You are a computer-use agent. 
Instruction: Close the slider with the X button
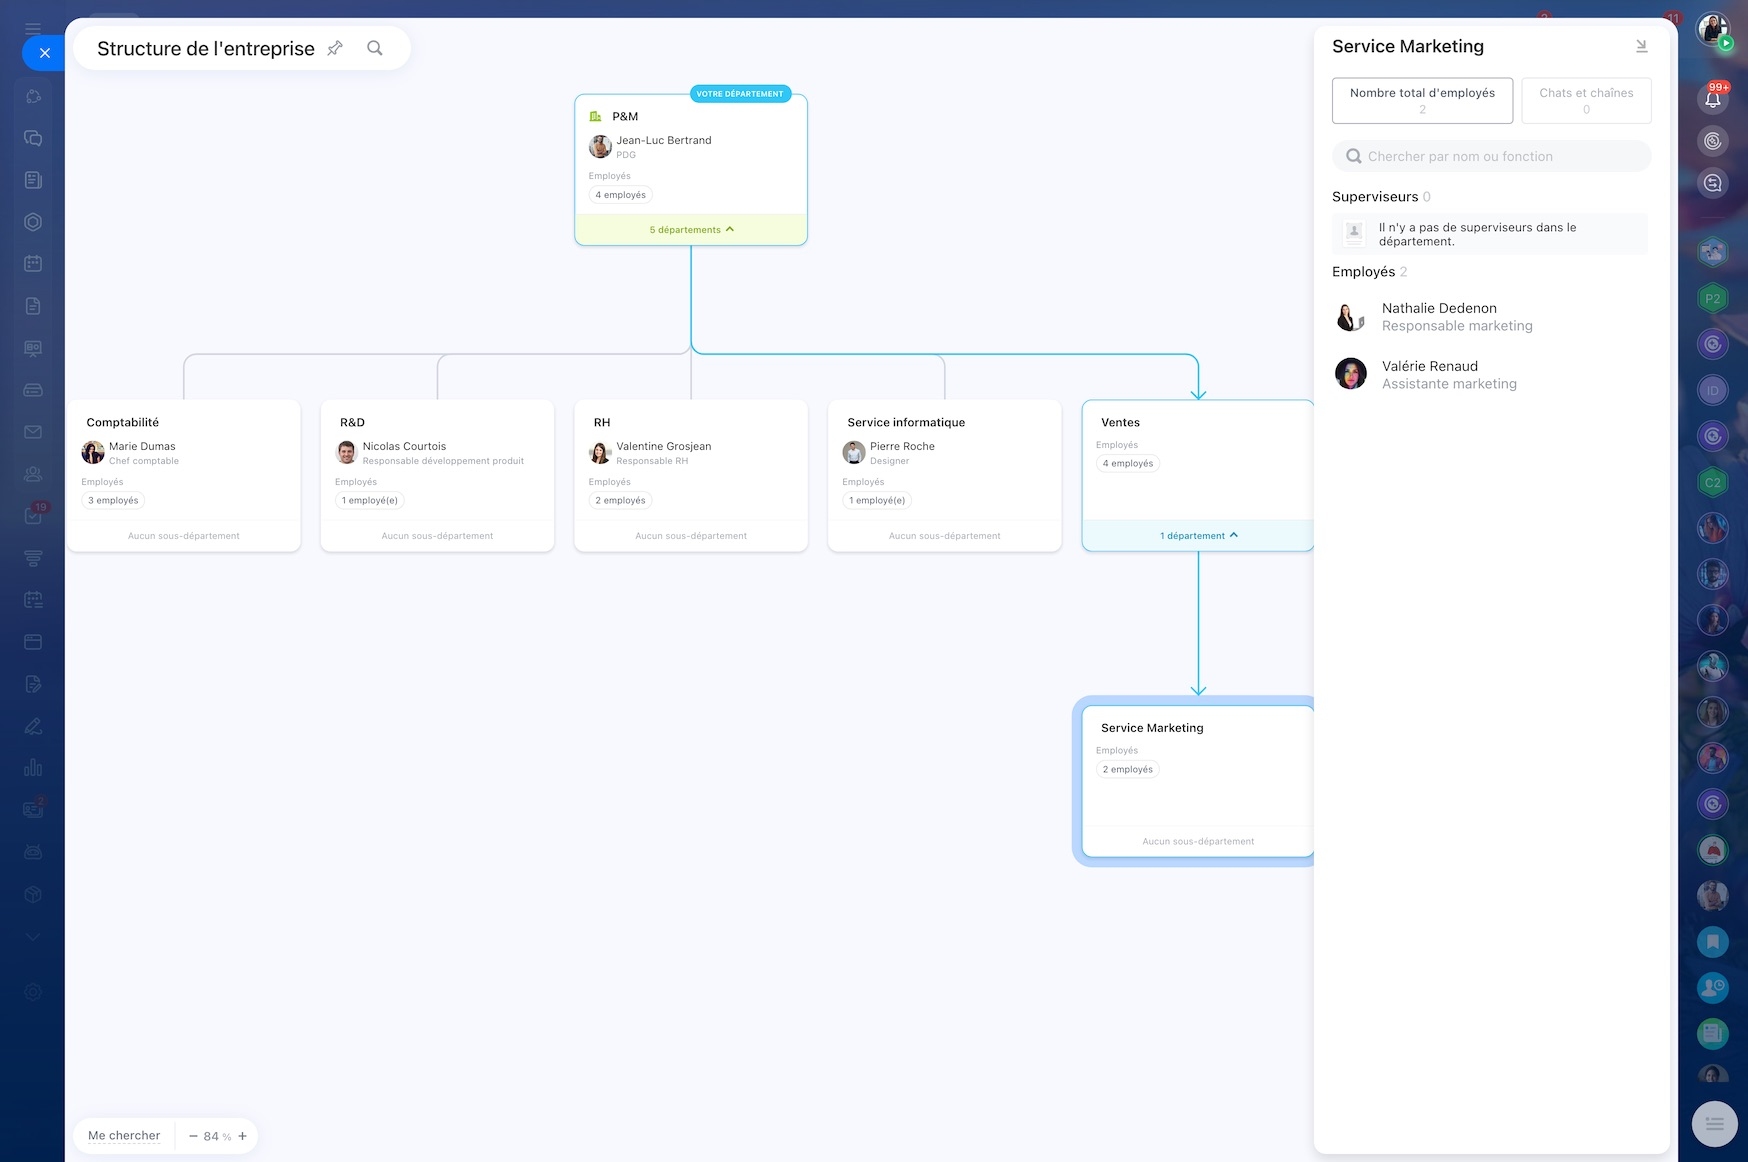[44, 53]
